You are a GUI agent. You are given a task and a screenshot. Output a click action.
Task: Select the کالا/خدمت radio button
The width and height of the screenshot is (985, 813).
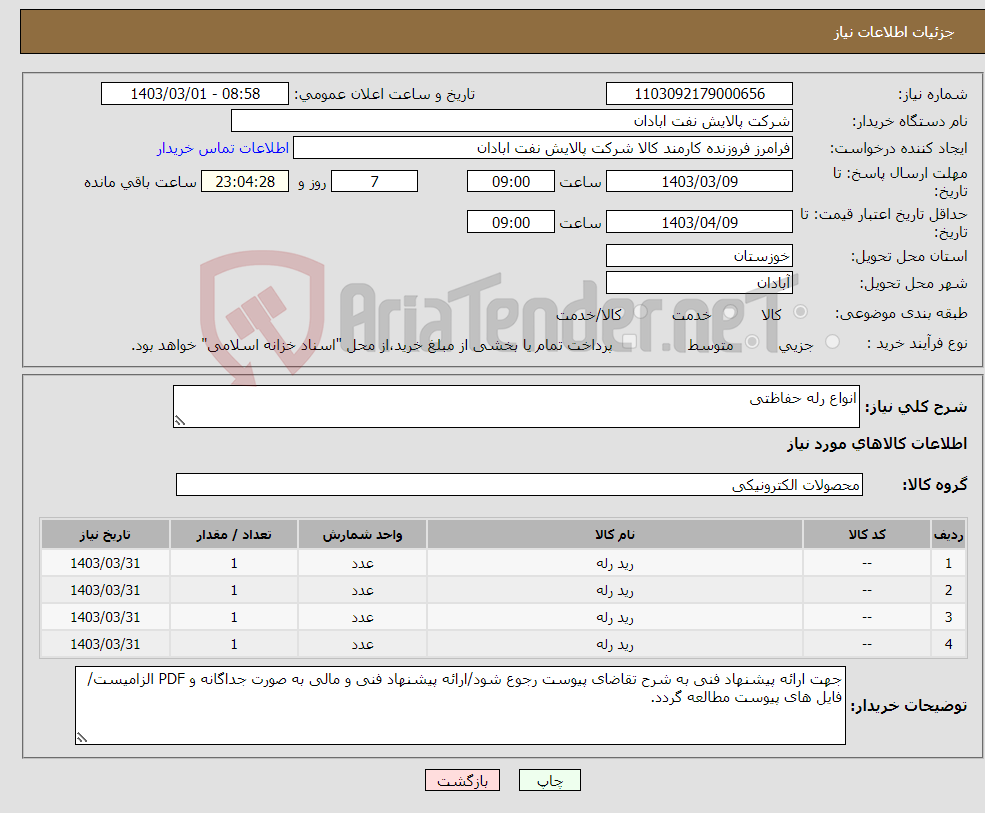(x=640, y=312)
